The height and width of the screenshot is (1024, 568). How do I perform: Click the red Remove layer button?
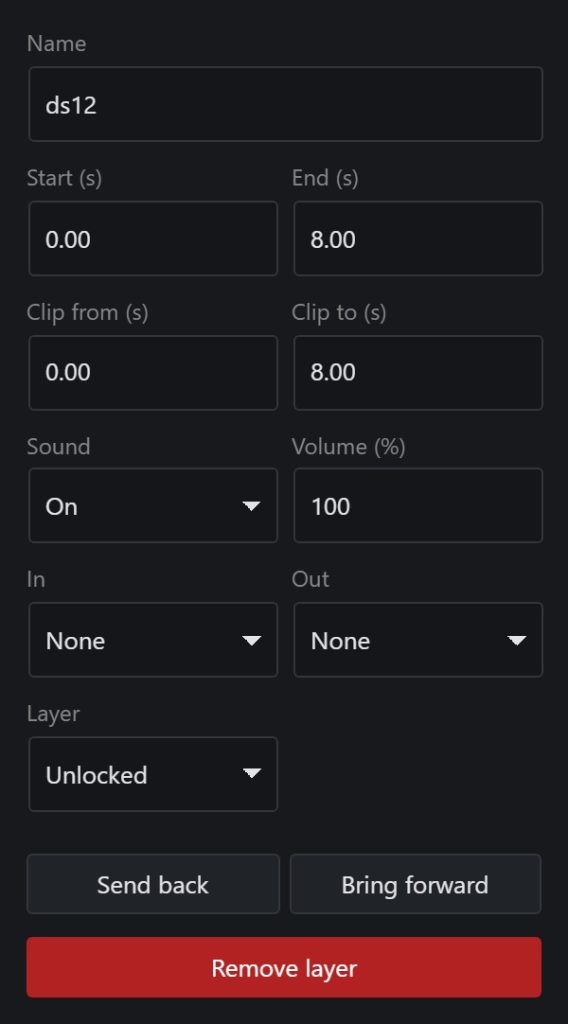pyautogui.click(x=284, y=967)
